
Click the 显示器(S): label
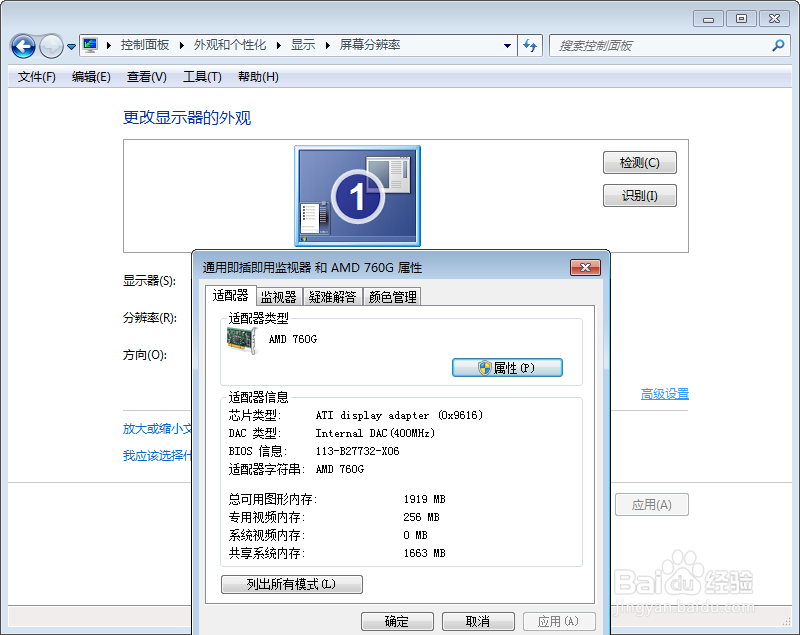point(149,281)
